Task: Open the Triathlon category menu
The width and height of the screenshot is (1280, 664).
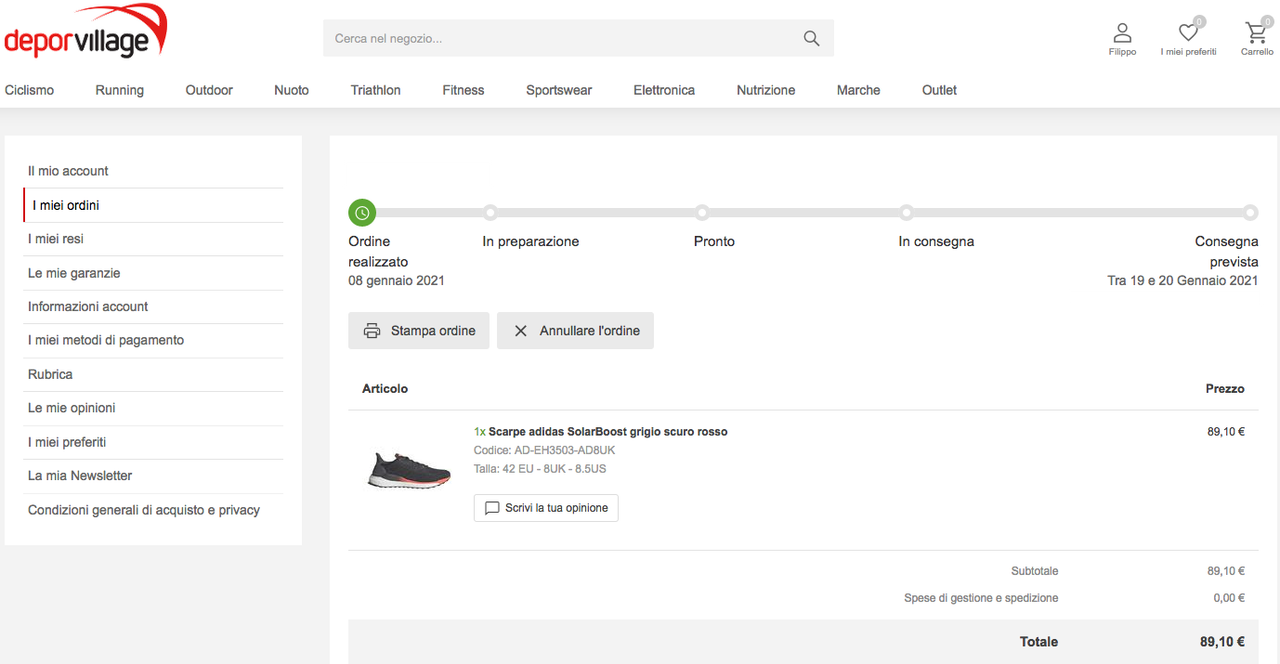Action: pyautogui.click(x=375, y=90)
